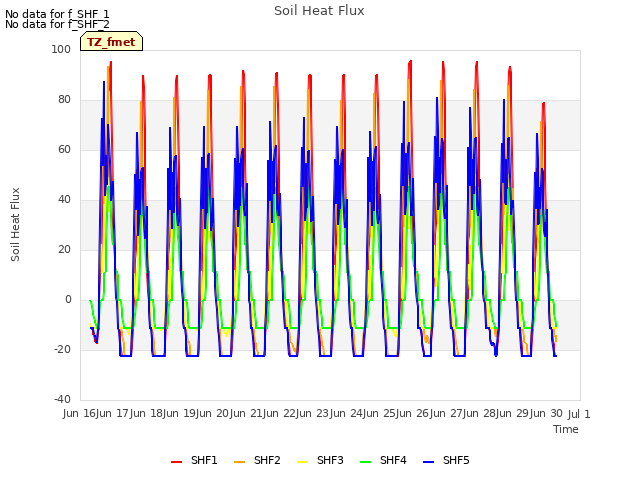640x480 pixels.
Task: Click the 'No data for f_SHF_2' message
Action: (x=57, y=24)
